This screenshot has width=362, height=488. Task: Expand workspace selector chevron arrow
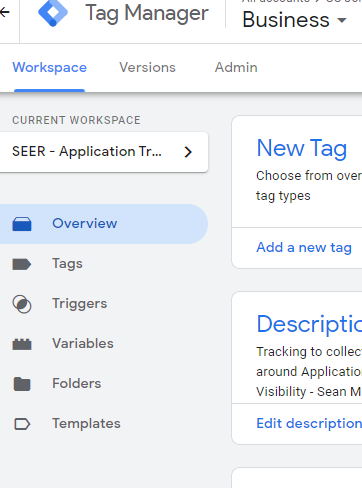188,152
